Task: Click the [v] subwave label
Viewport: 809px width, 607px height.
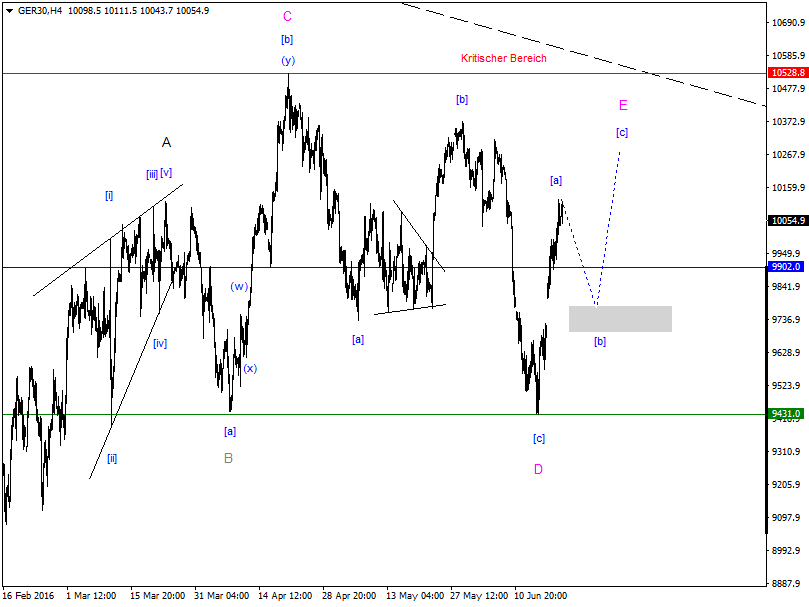Action: [x=166, y=173]
